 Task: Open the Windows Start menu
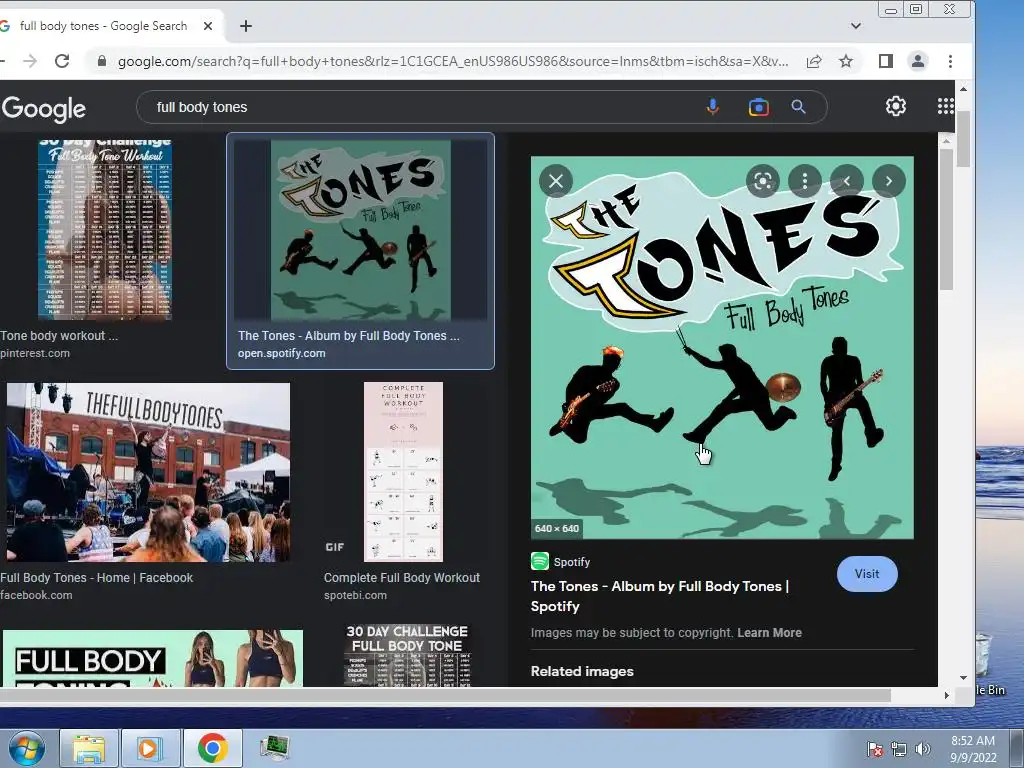coord(27,748)
